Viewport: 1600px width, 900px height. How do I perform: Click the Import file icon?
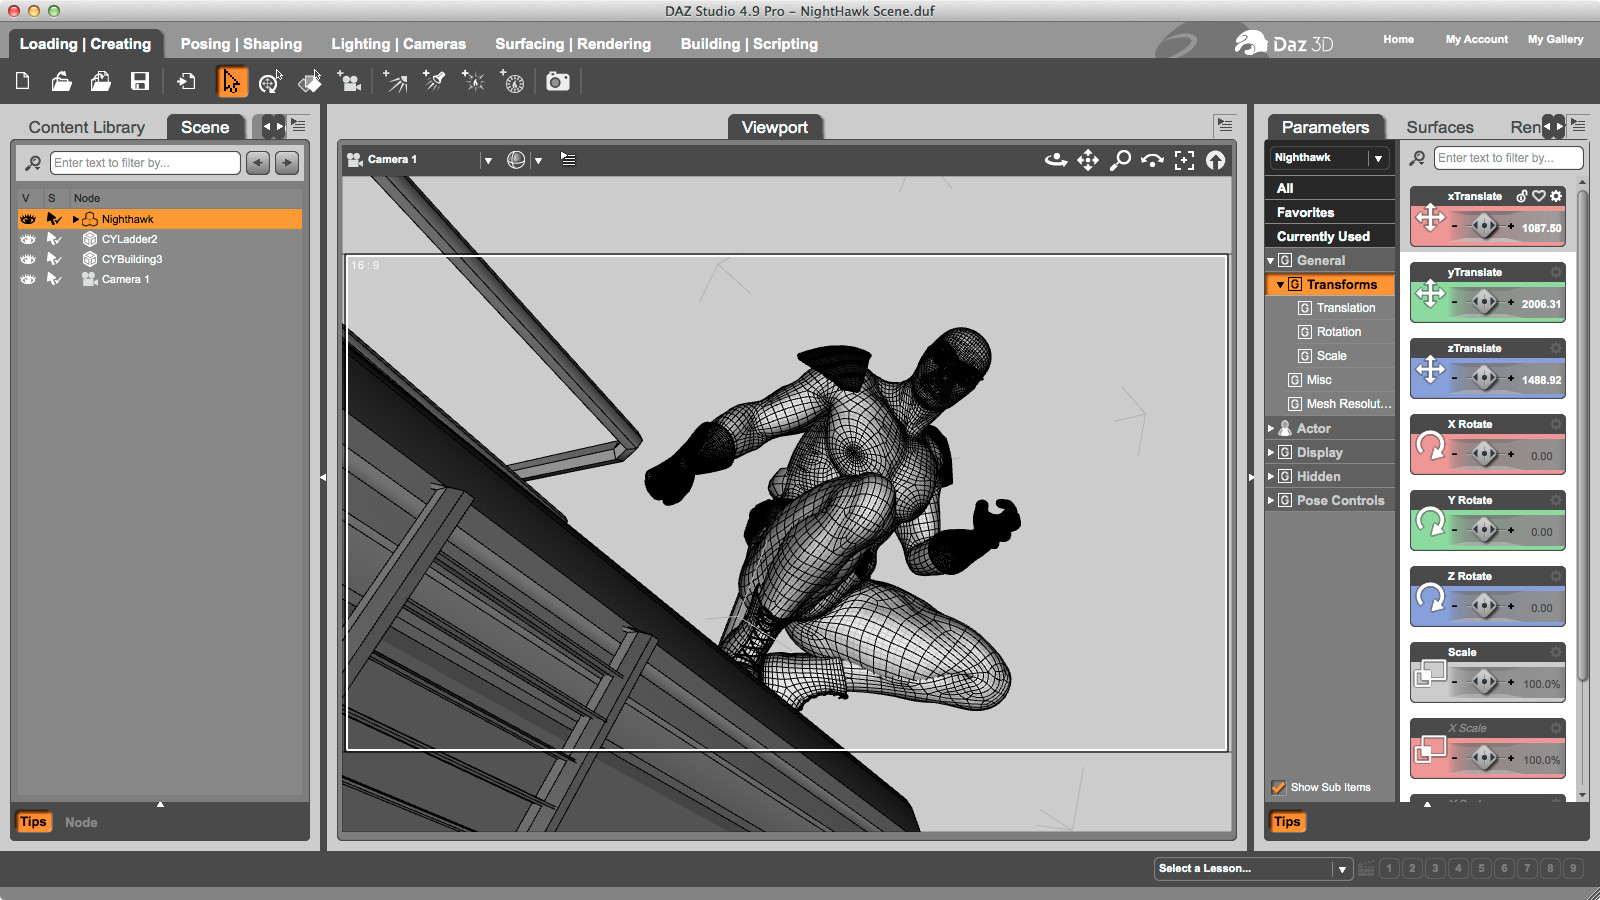[186, 81]
